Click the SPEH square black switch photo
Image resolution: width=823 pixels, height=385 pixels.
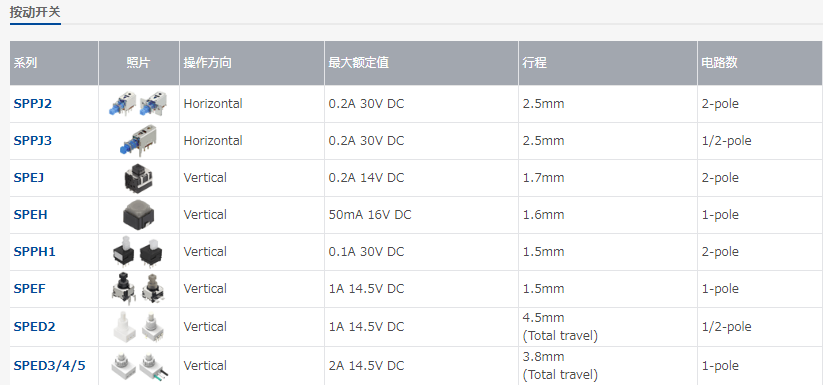[139, 215]
